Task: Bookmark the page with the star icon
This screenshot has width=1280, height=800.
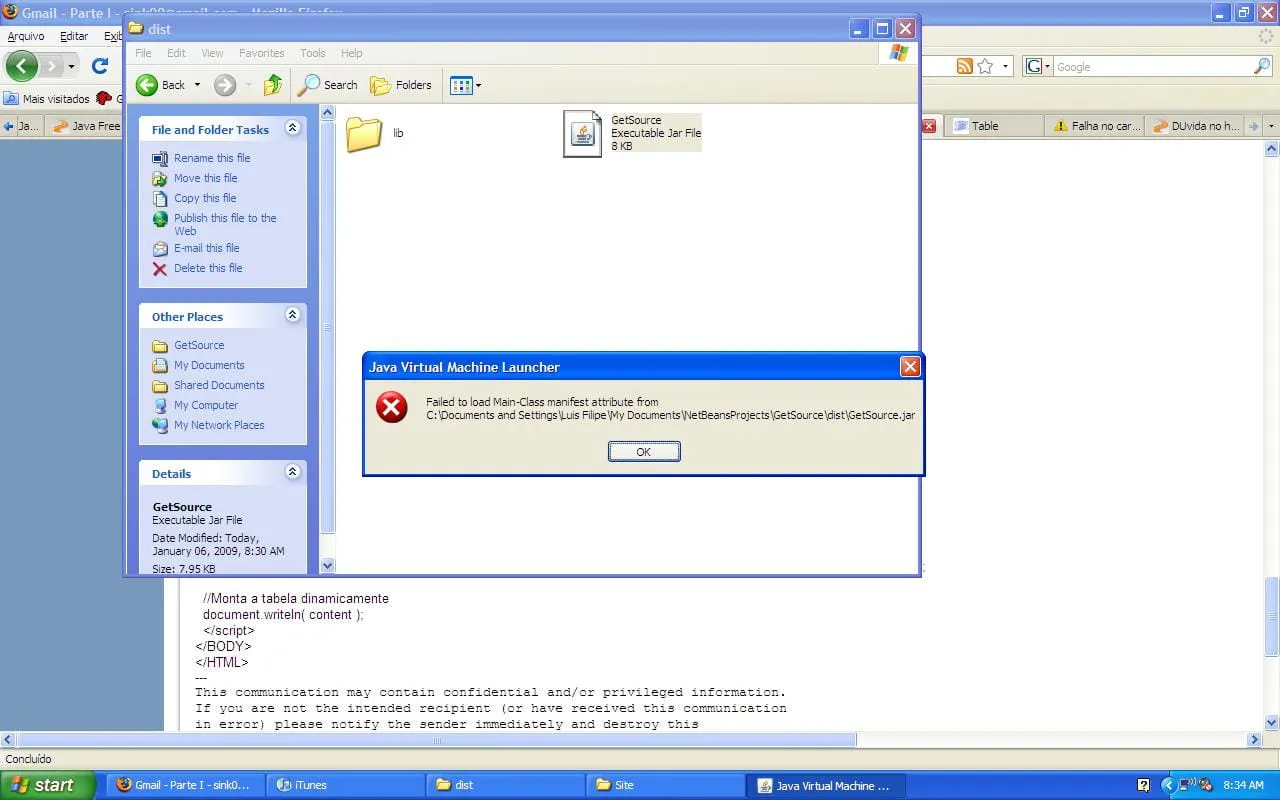Action: point(985,66)
